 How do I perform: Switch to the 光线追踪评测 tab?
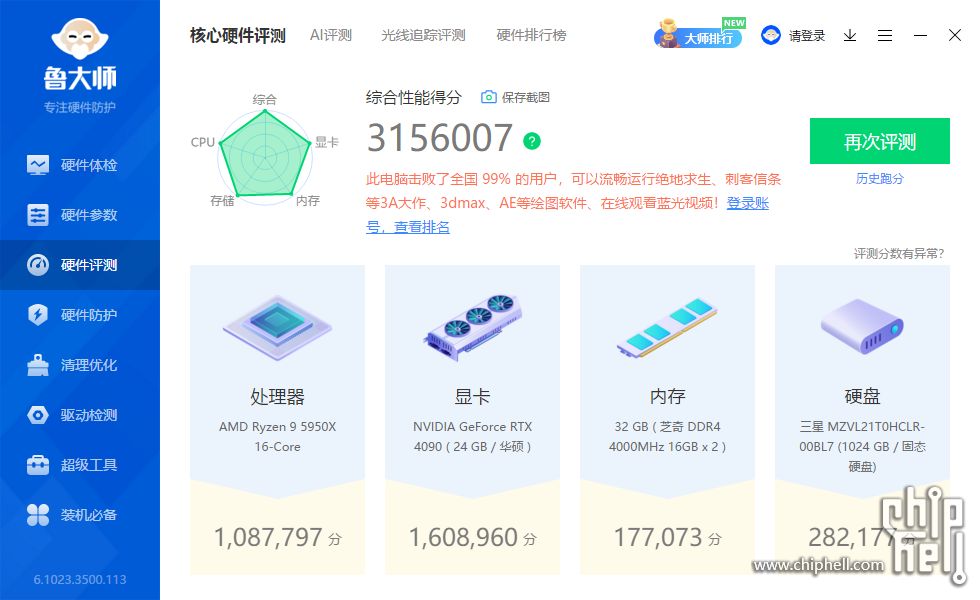(423, 35)
